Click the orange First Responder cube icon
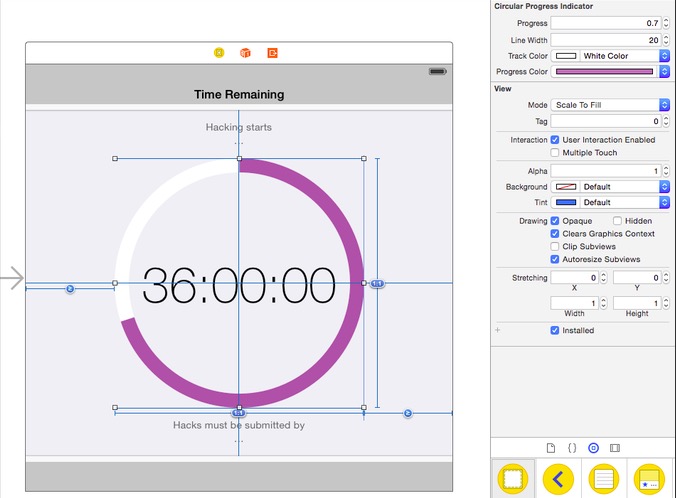The height and width of the screenshot is (498, 676). pyautogui.click(x=245, y=53)
